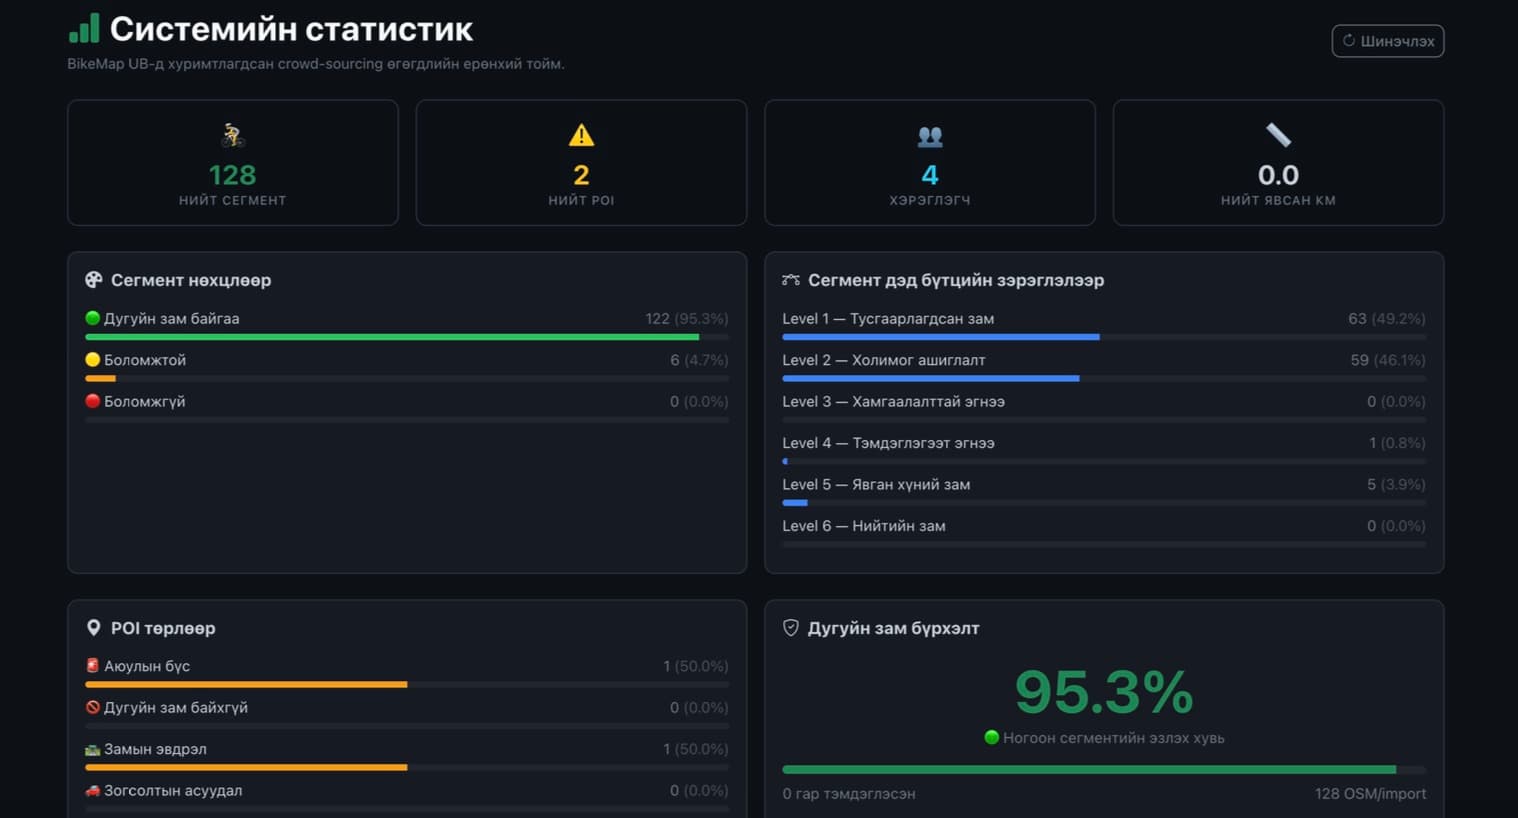
Task: Click the map pin icon beside POI төрлөөр
Action: [x=94, y=628]
